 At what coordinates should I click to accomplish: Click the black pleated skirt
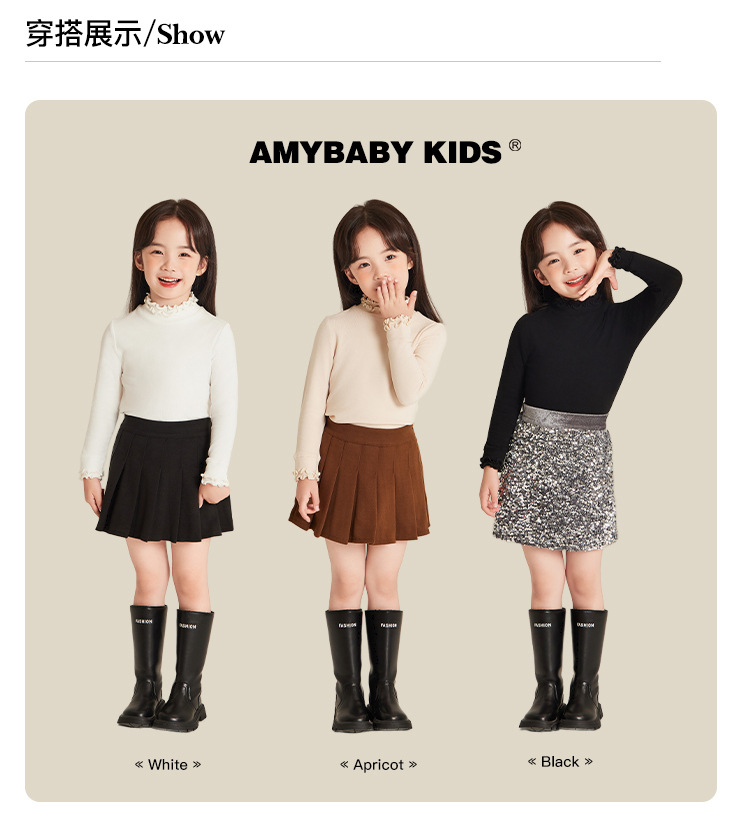click(165, 478)
